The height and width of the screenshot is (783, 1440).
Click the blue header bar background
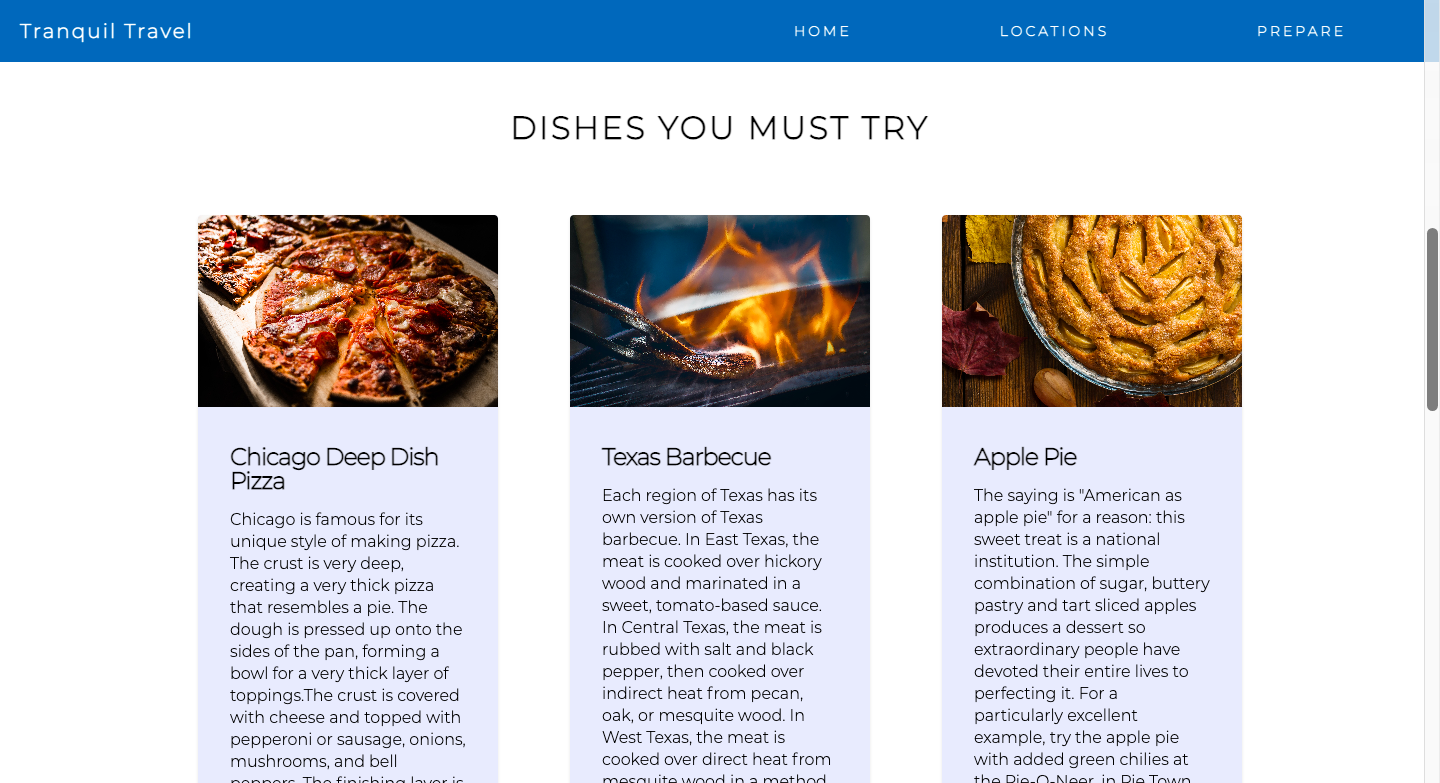tap(480, 31)
